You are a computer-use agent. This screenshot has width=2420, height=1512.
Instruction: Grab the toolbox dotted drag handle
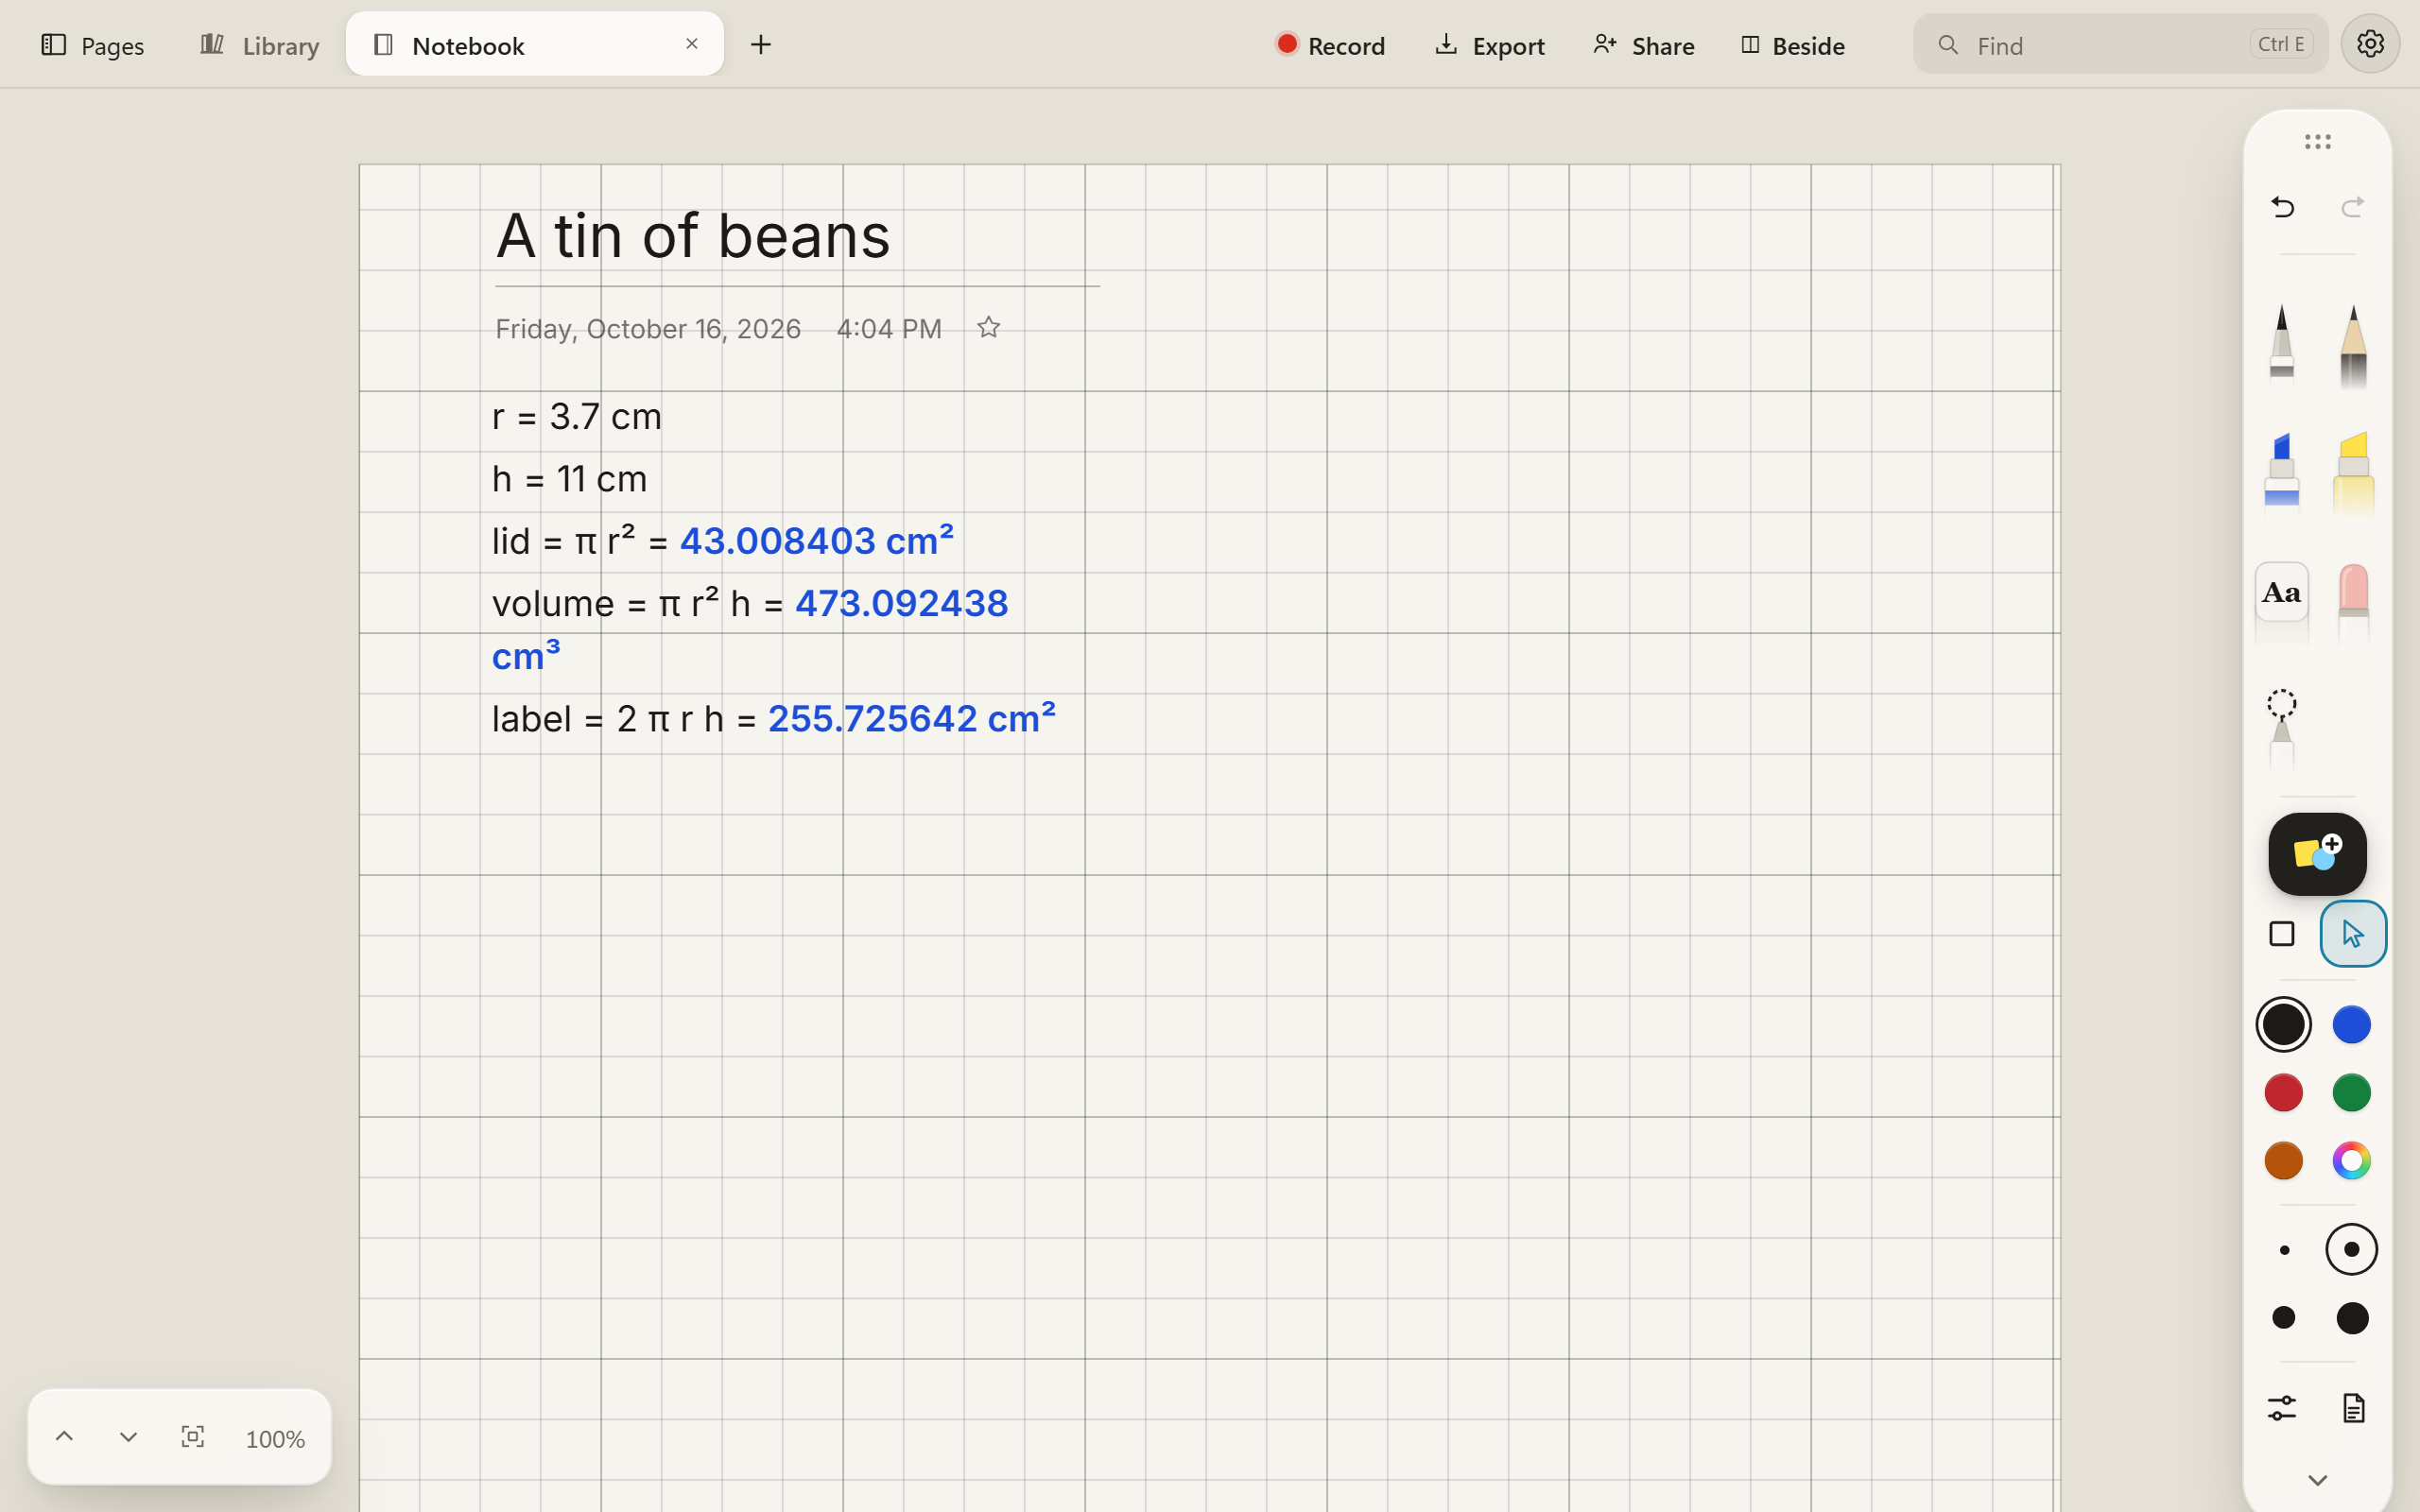click(2317, 142)
